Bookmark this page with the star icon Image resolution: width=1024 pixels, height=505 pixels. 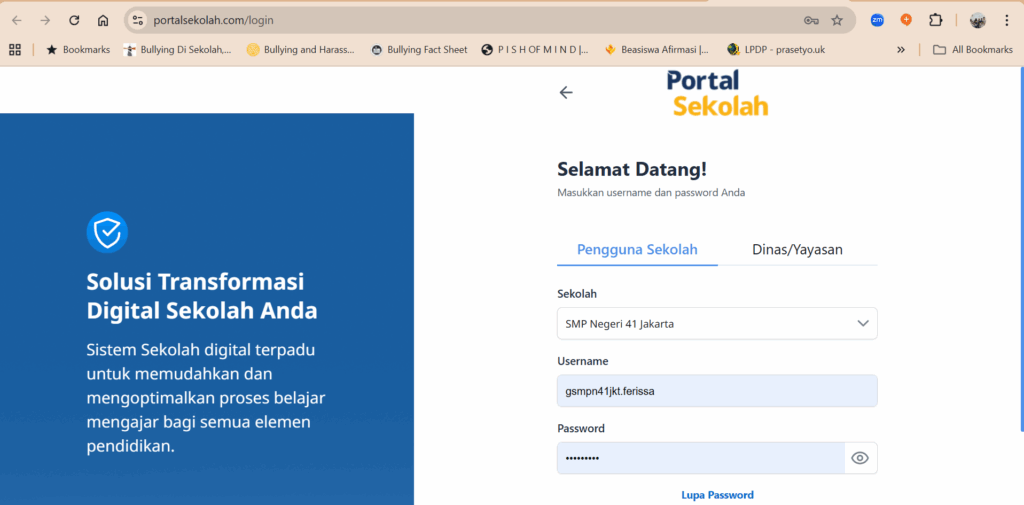tap(837, 20)
